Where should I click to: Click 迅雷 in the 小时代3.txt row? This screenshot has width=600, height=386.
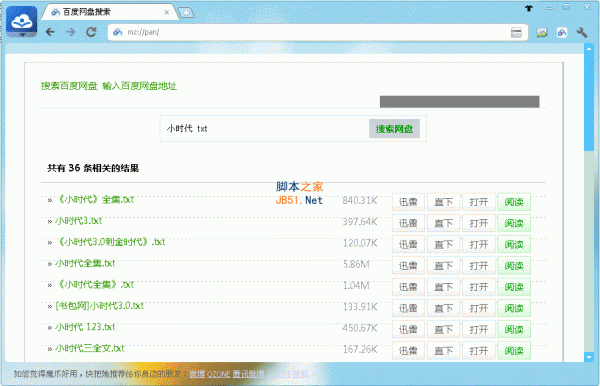[x=408, y=223]
